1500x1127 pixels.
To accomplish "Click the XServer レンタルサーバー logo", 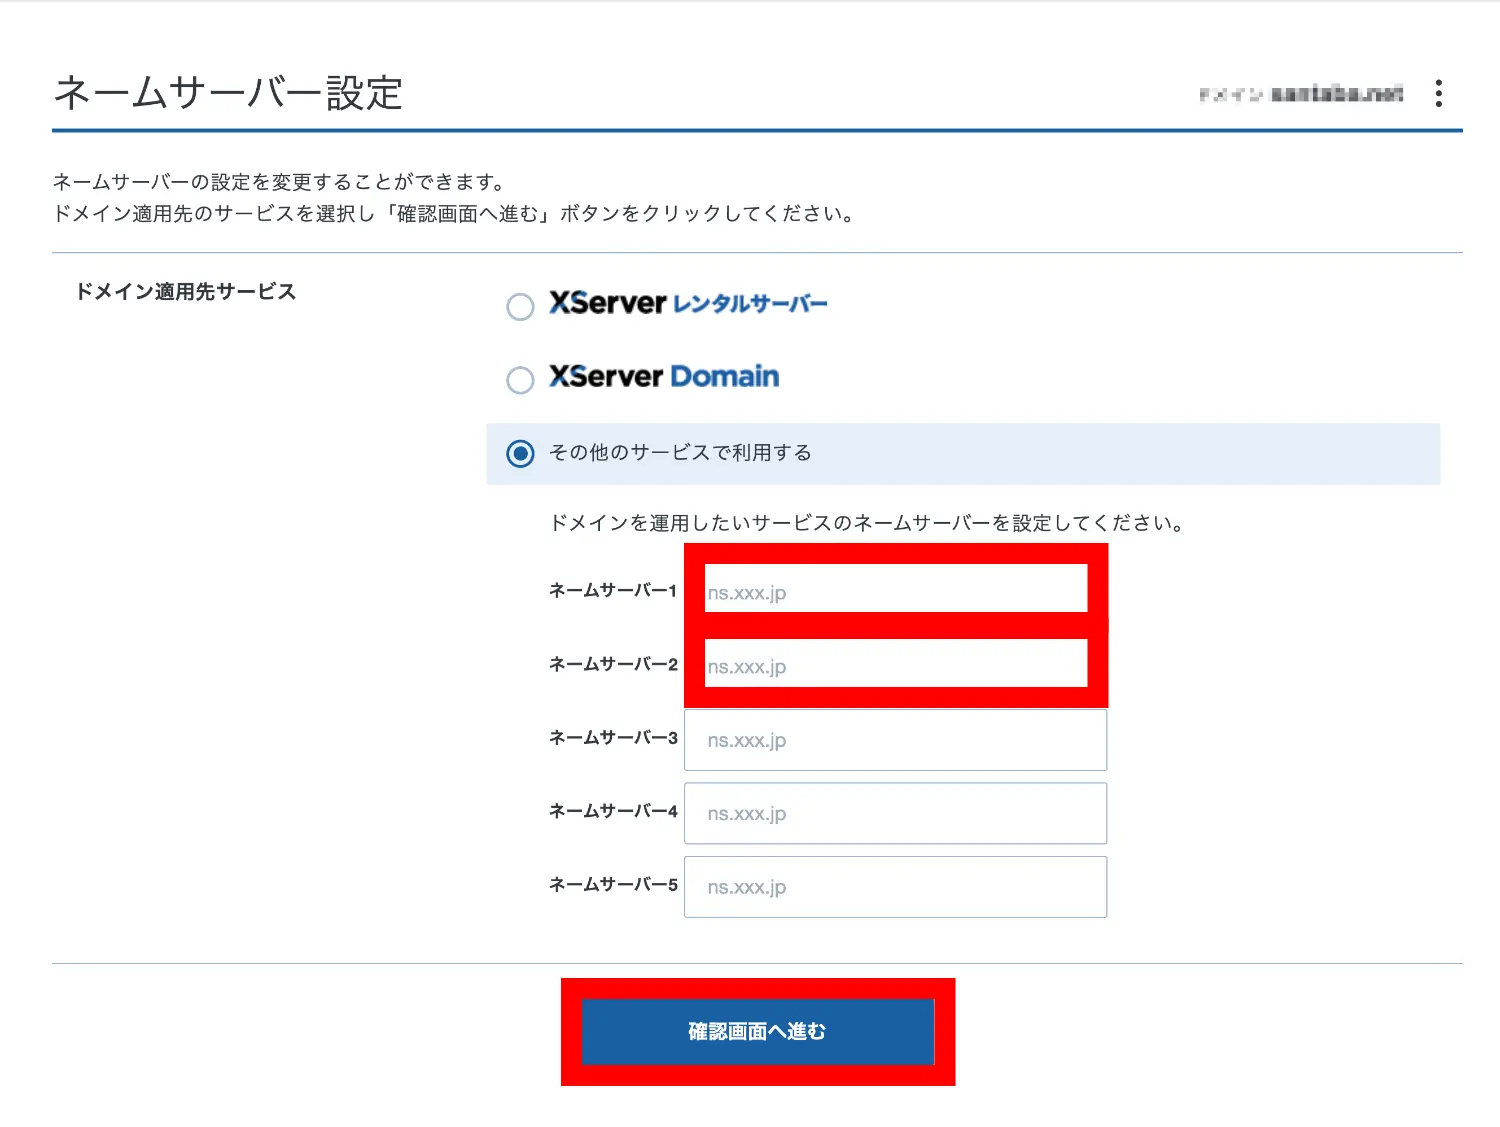I will coord(688,303).
